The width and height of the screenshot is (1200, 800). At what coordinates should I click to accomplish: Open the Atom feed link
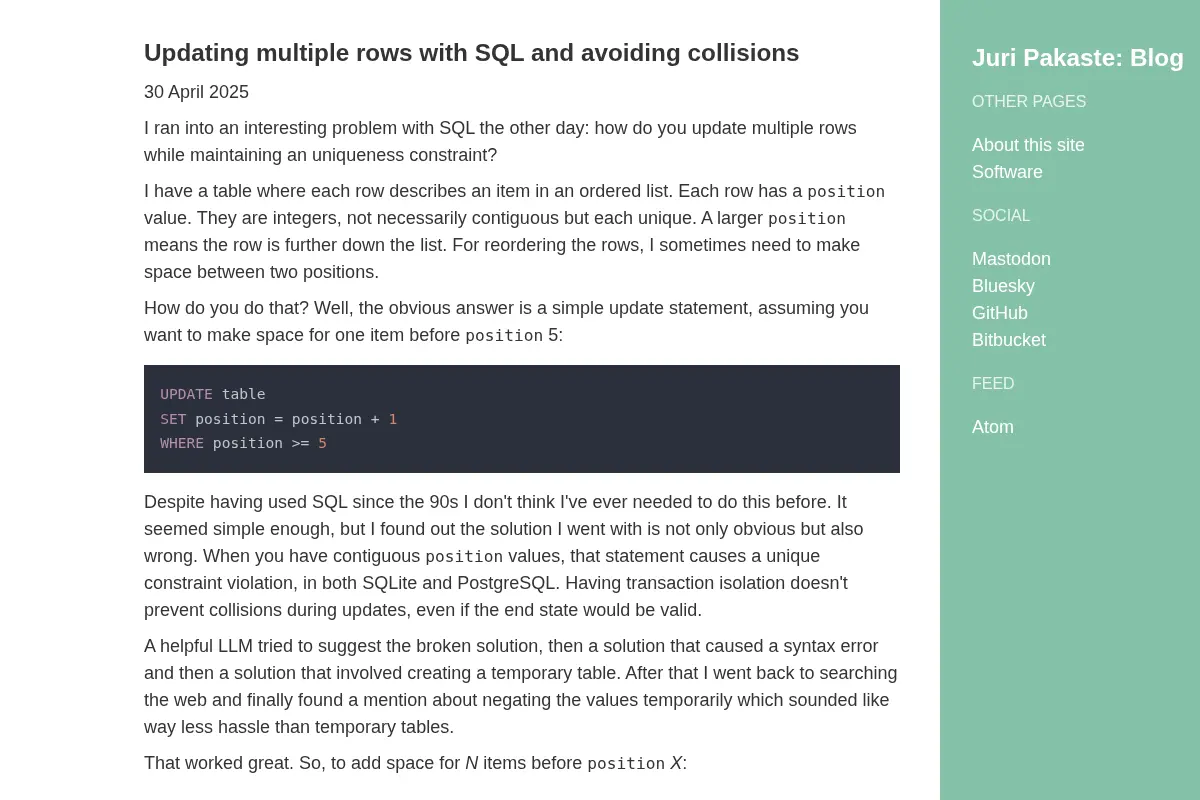pos(993,427)
